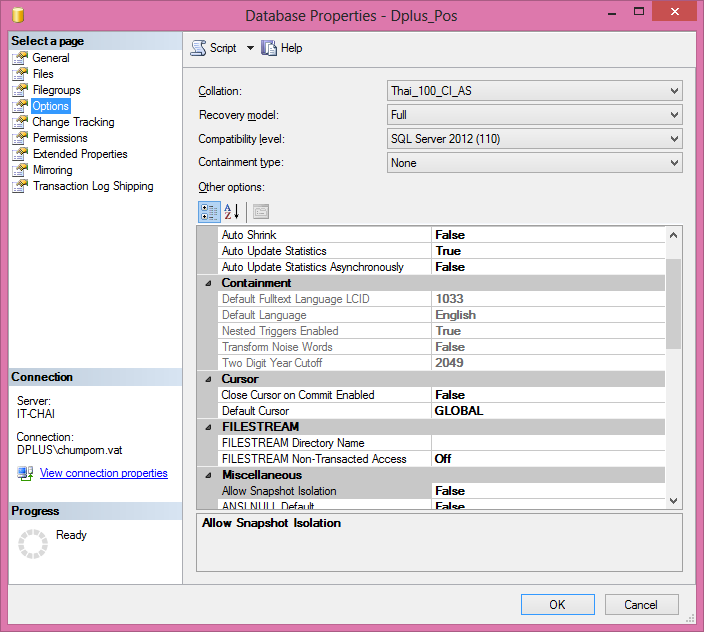Click the options grid scrollbar thumb

[x=673, y=304]
